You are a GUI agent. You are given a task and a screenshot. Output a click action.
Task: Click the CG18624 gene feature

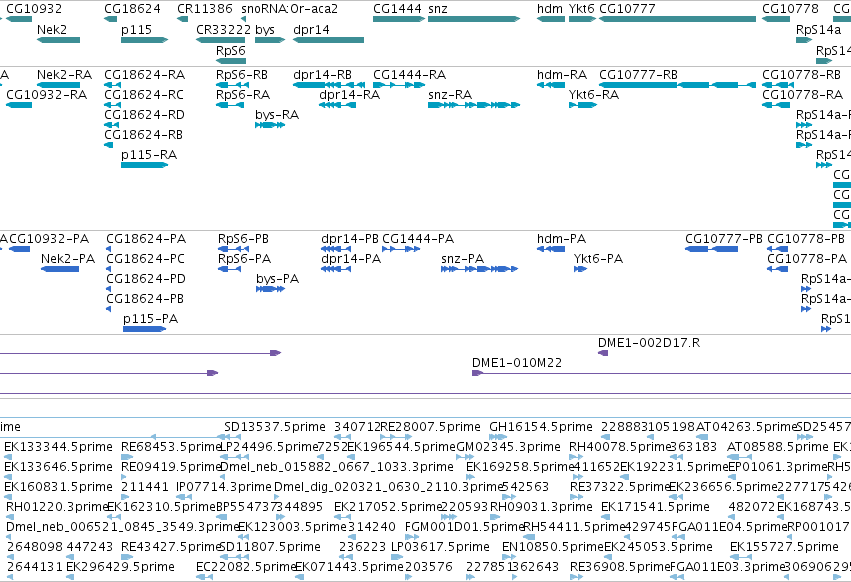111,19
